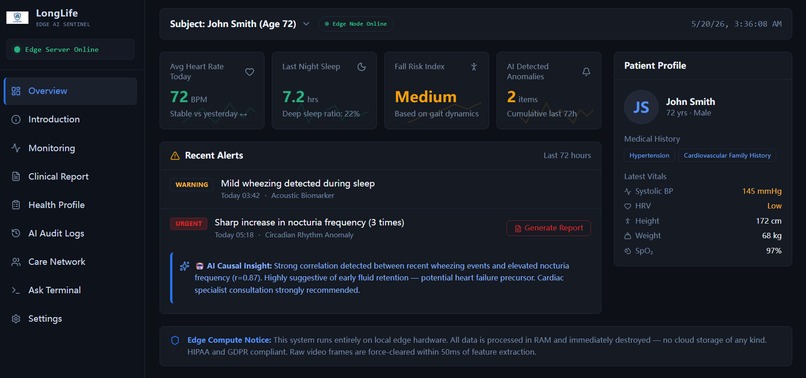Screen dimensions: 806x378
Task: Click the Hypertension history tag
Action: [x=649, y=155]
